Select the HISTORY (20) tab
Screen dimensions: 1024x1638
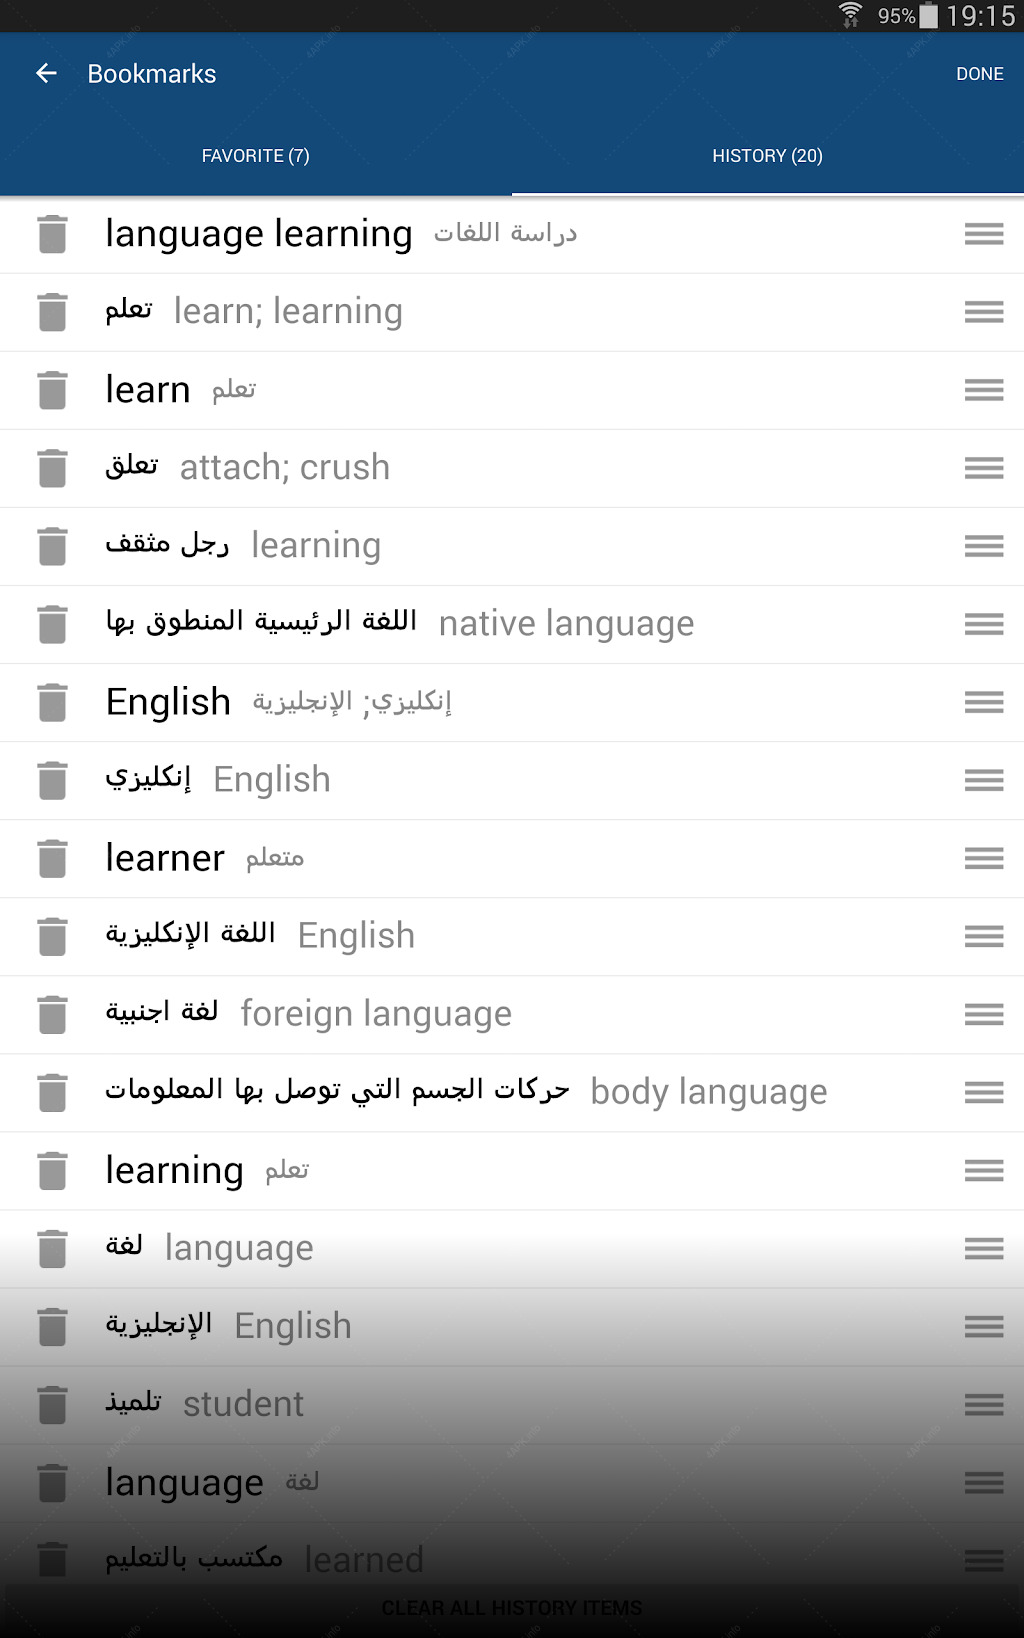pyautogui.click(x=768, y=156)
